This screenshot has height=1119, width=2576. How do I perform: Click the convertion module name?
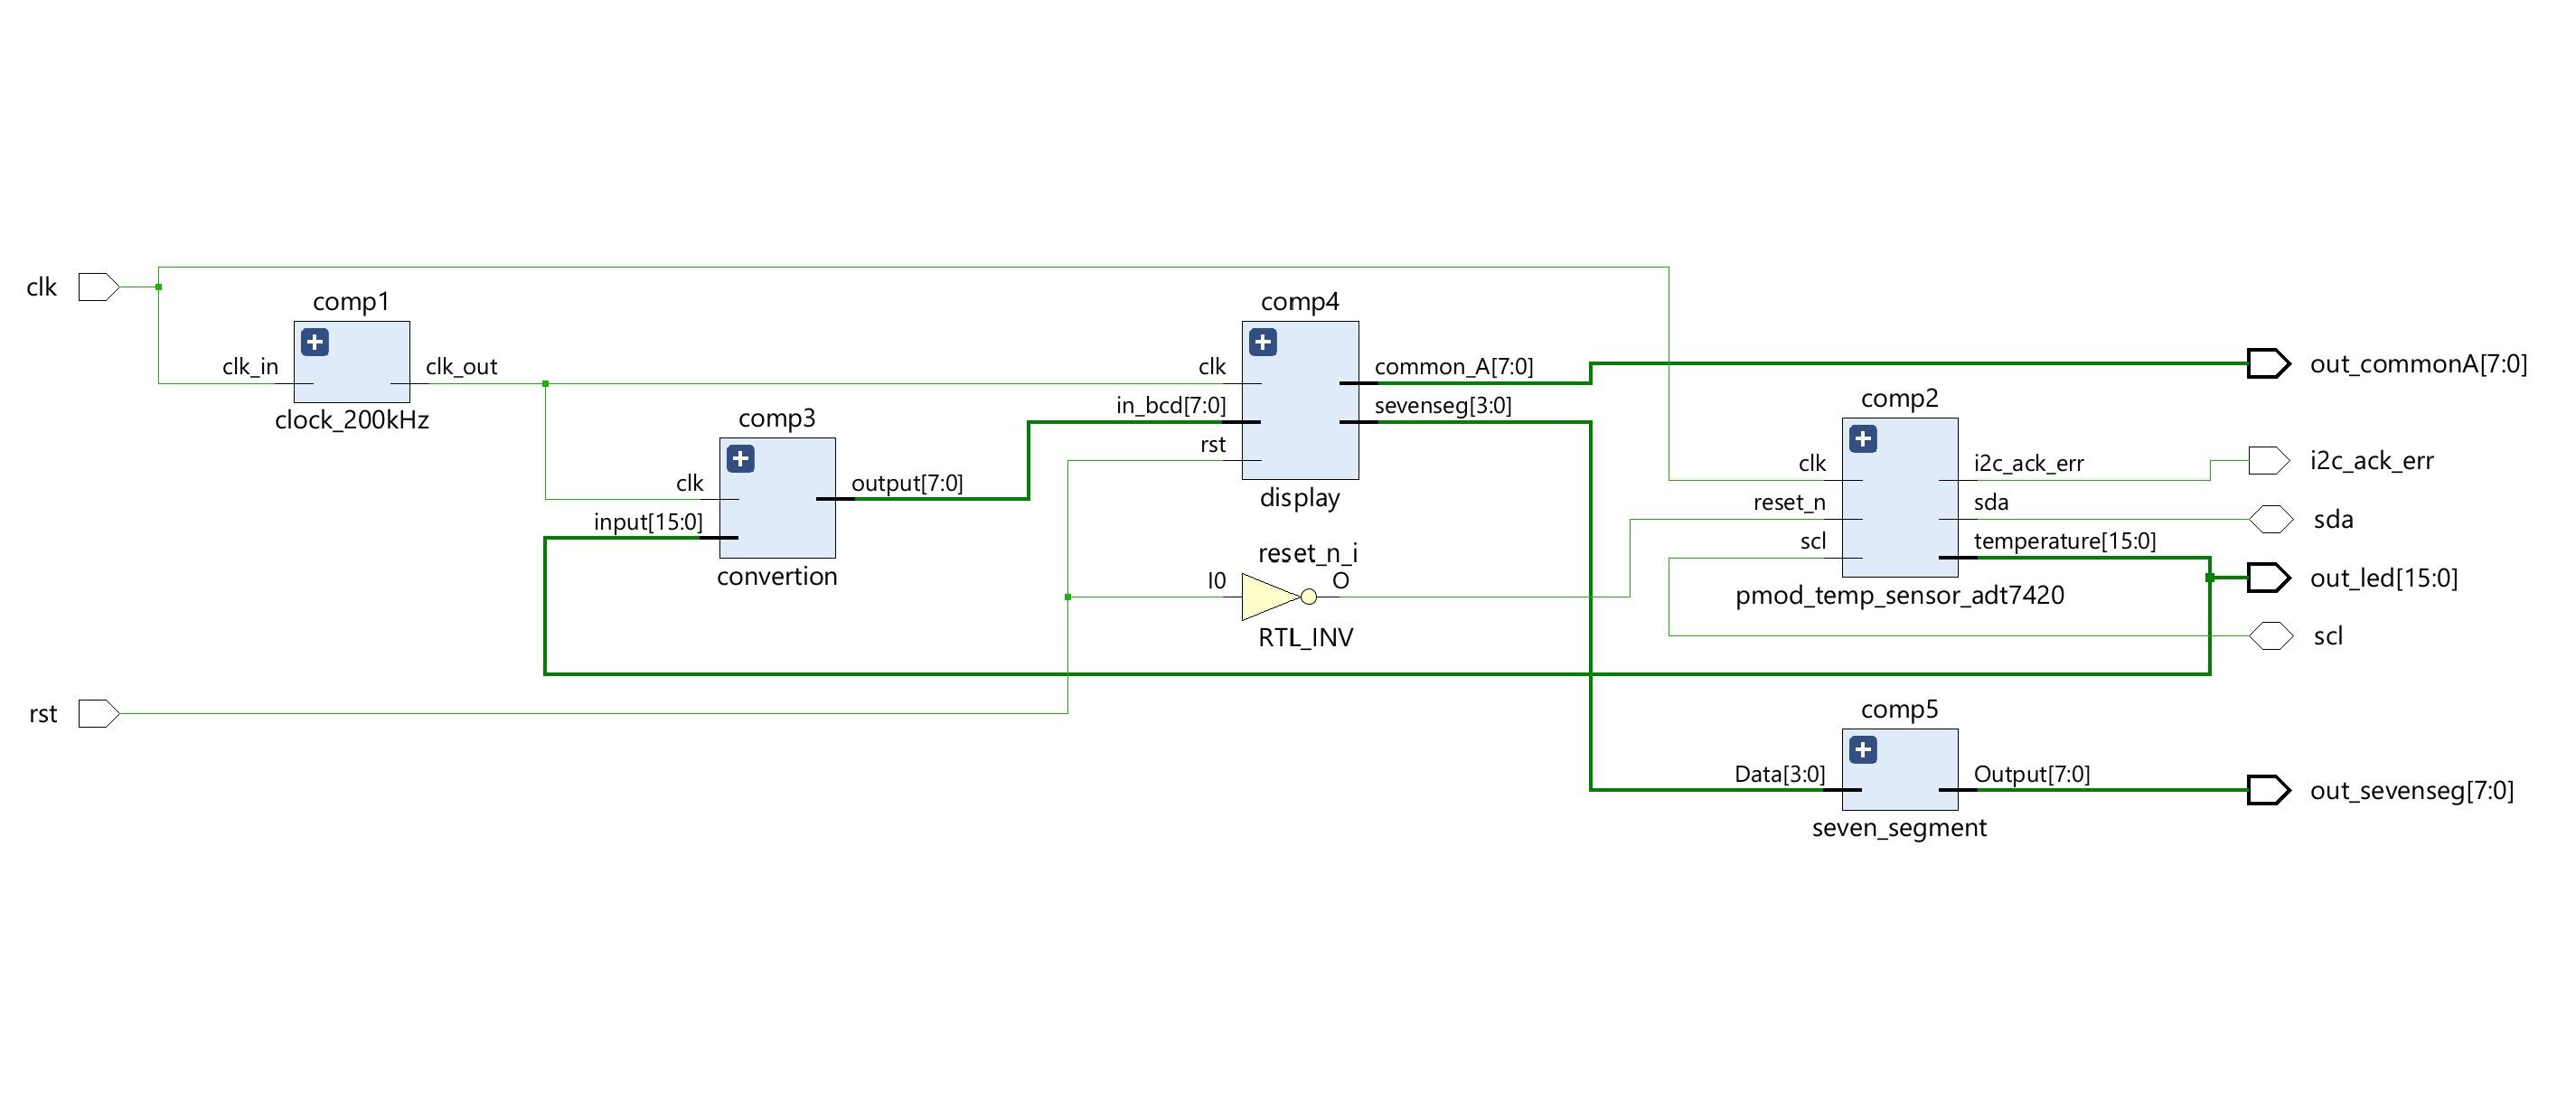pyautogui.click(x=777, y=576)
